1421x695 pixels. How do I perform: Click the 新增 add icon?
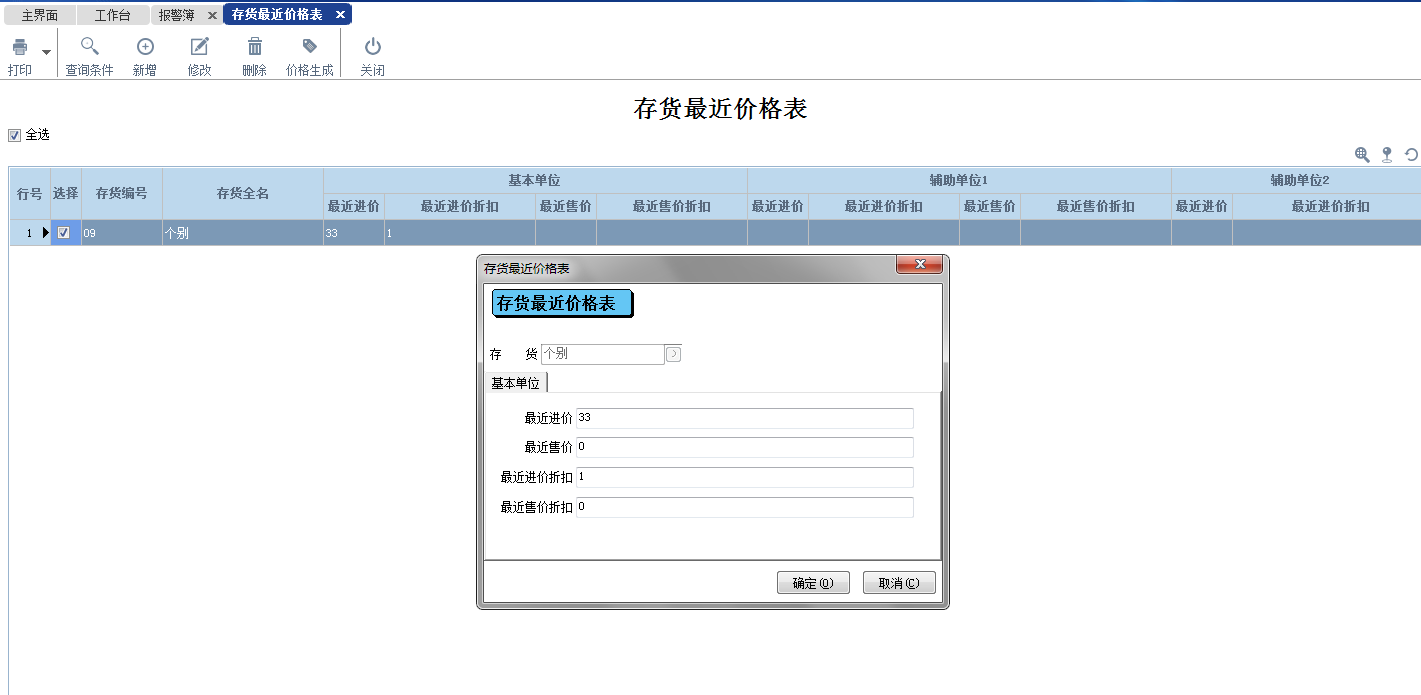145,47
